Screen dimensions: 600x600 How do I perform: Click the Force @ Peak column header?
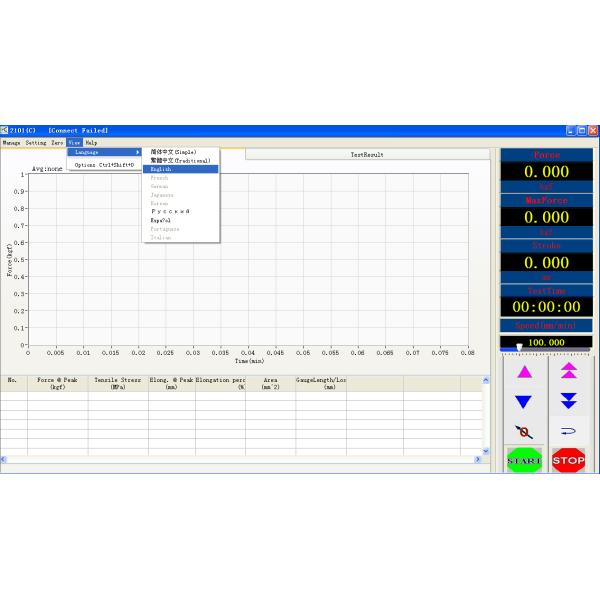58,383
